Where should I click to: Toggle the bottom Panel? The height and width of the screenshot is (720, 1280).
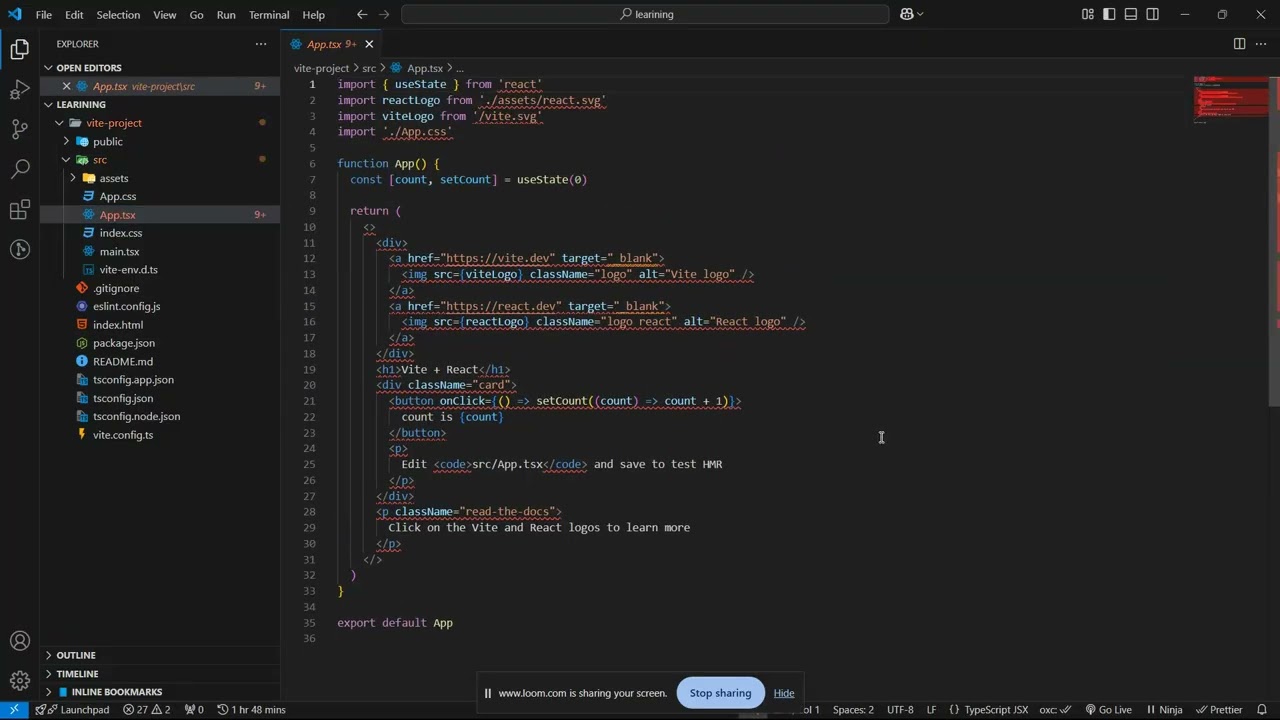point(1131,14)
